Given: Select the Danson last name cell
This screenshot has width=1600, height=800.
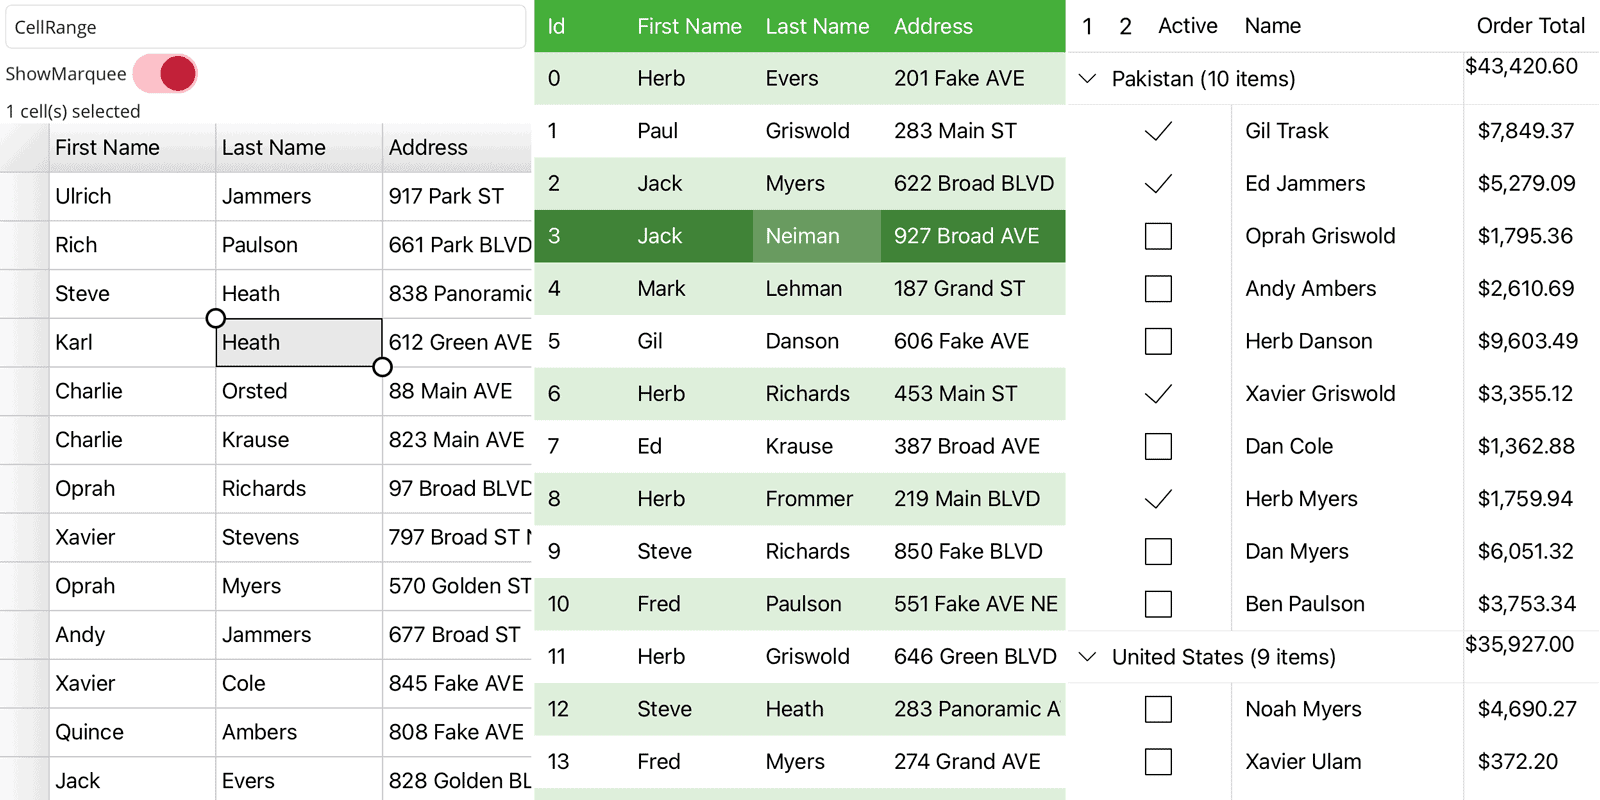Looking at the screenshot, I should click(817, 341).
